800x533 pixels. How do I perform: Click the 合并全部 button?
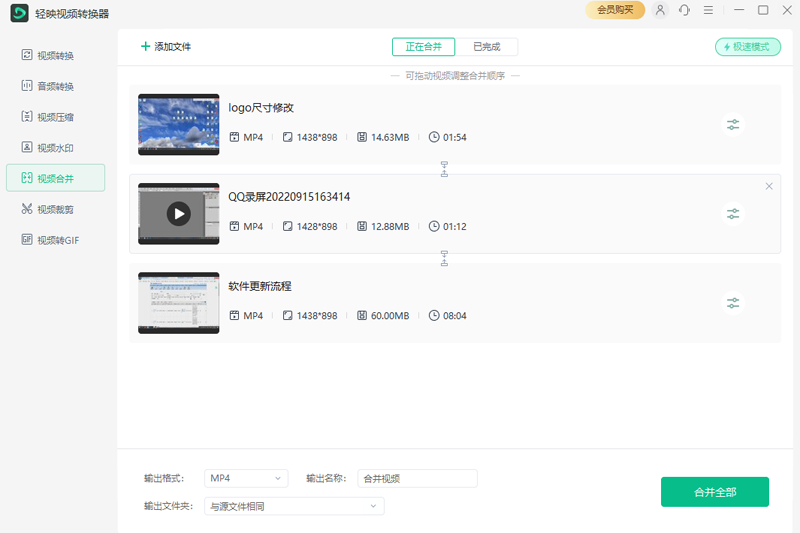714,492
